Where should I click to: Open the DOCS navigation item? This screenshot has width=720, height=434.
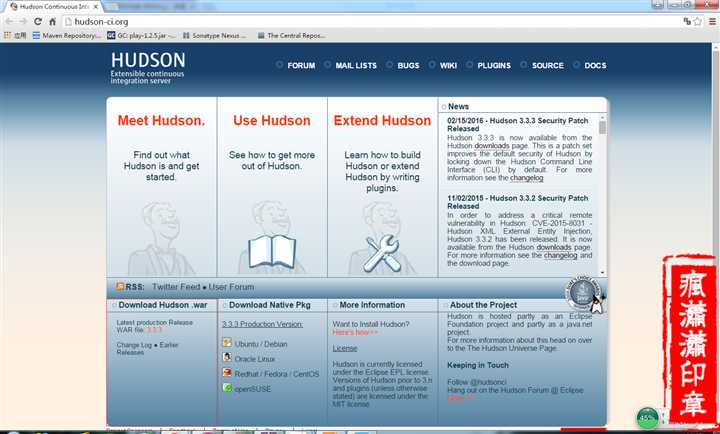click(595, 66)
